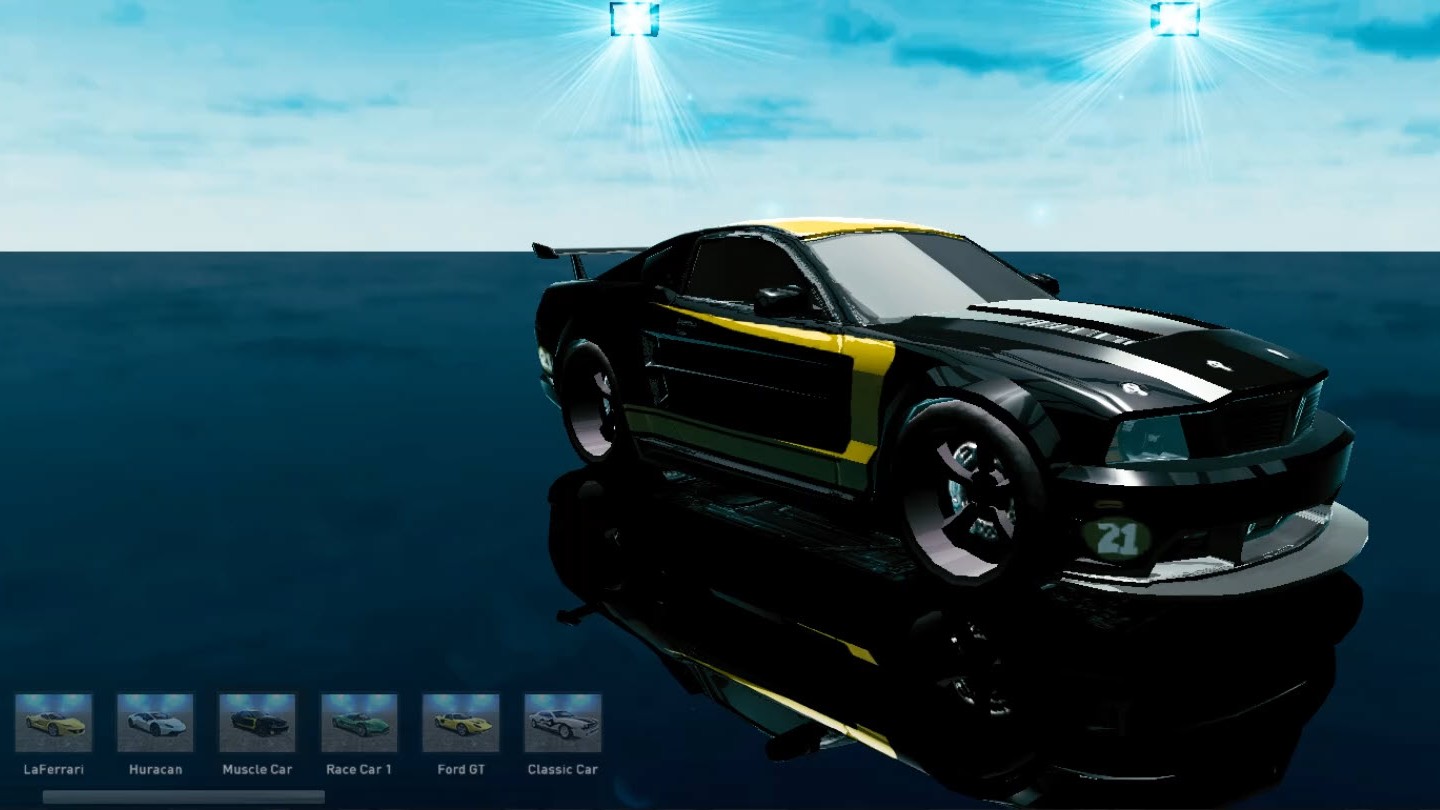The width and height of the screenshot is (1440, 810).
Task: Click the Ford GT label text
Action: point(461,769)
